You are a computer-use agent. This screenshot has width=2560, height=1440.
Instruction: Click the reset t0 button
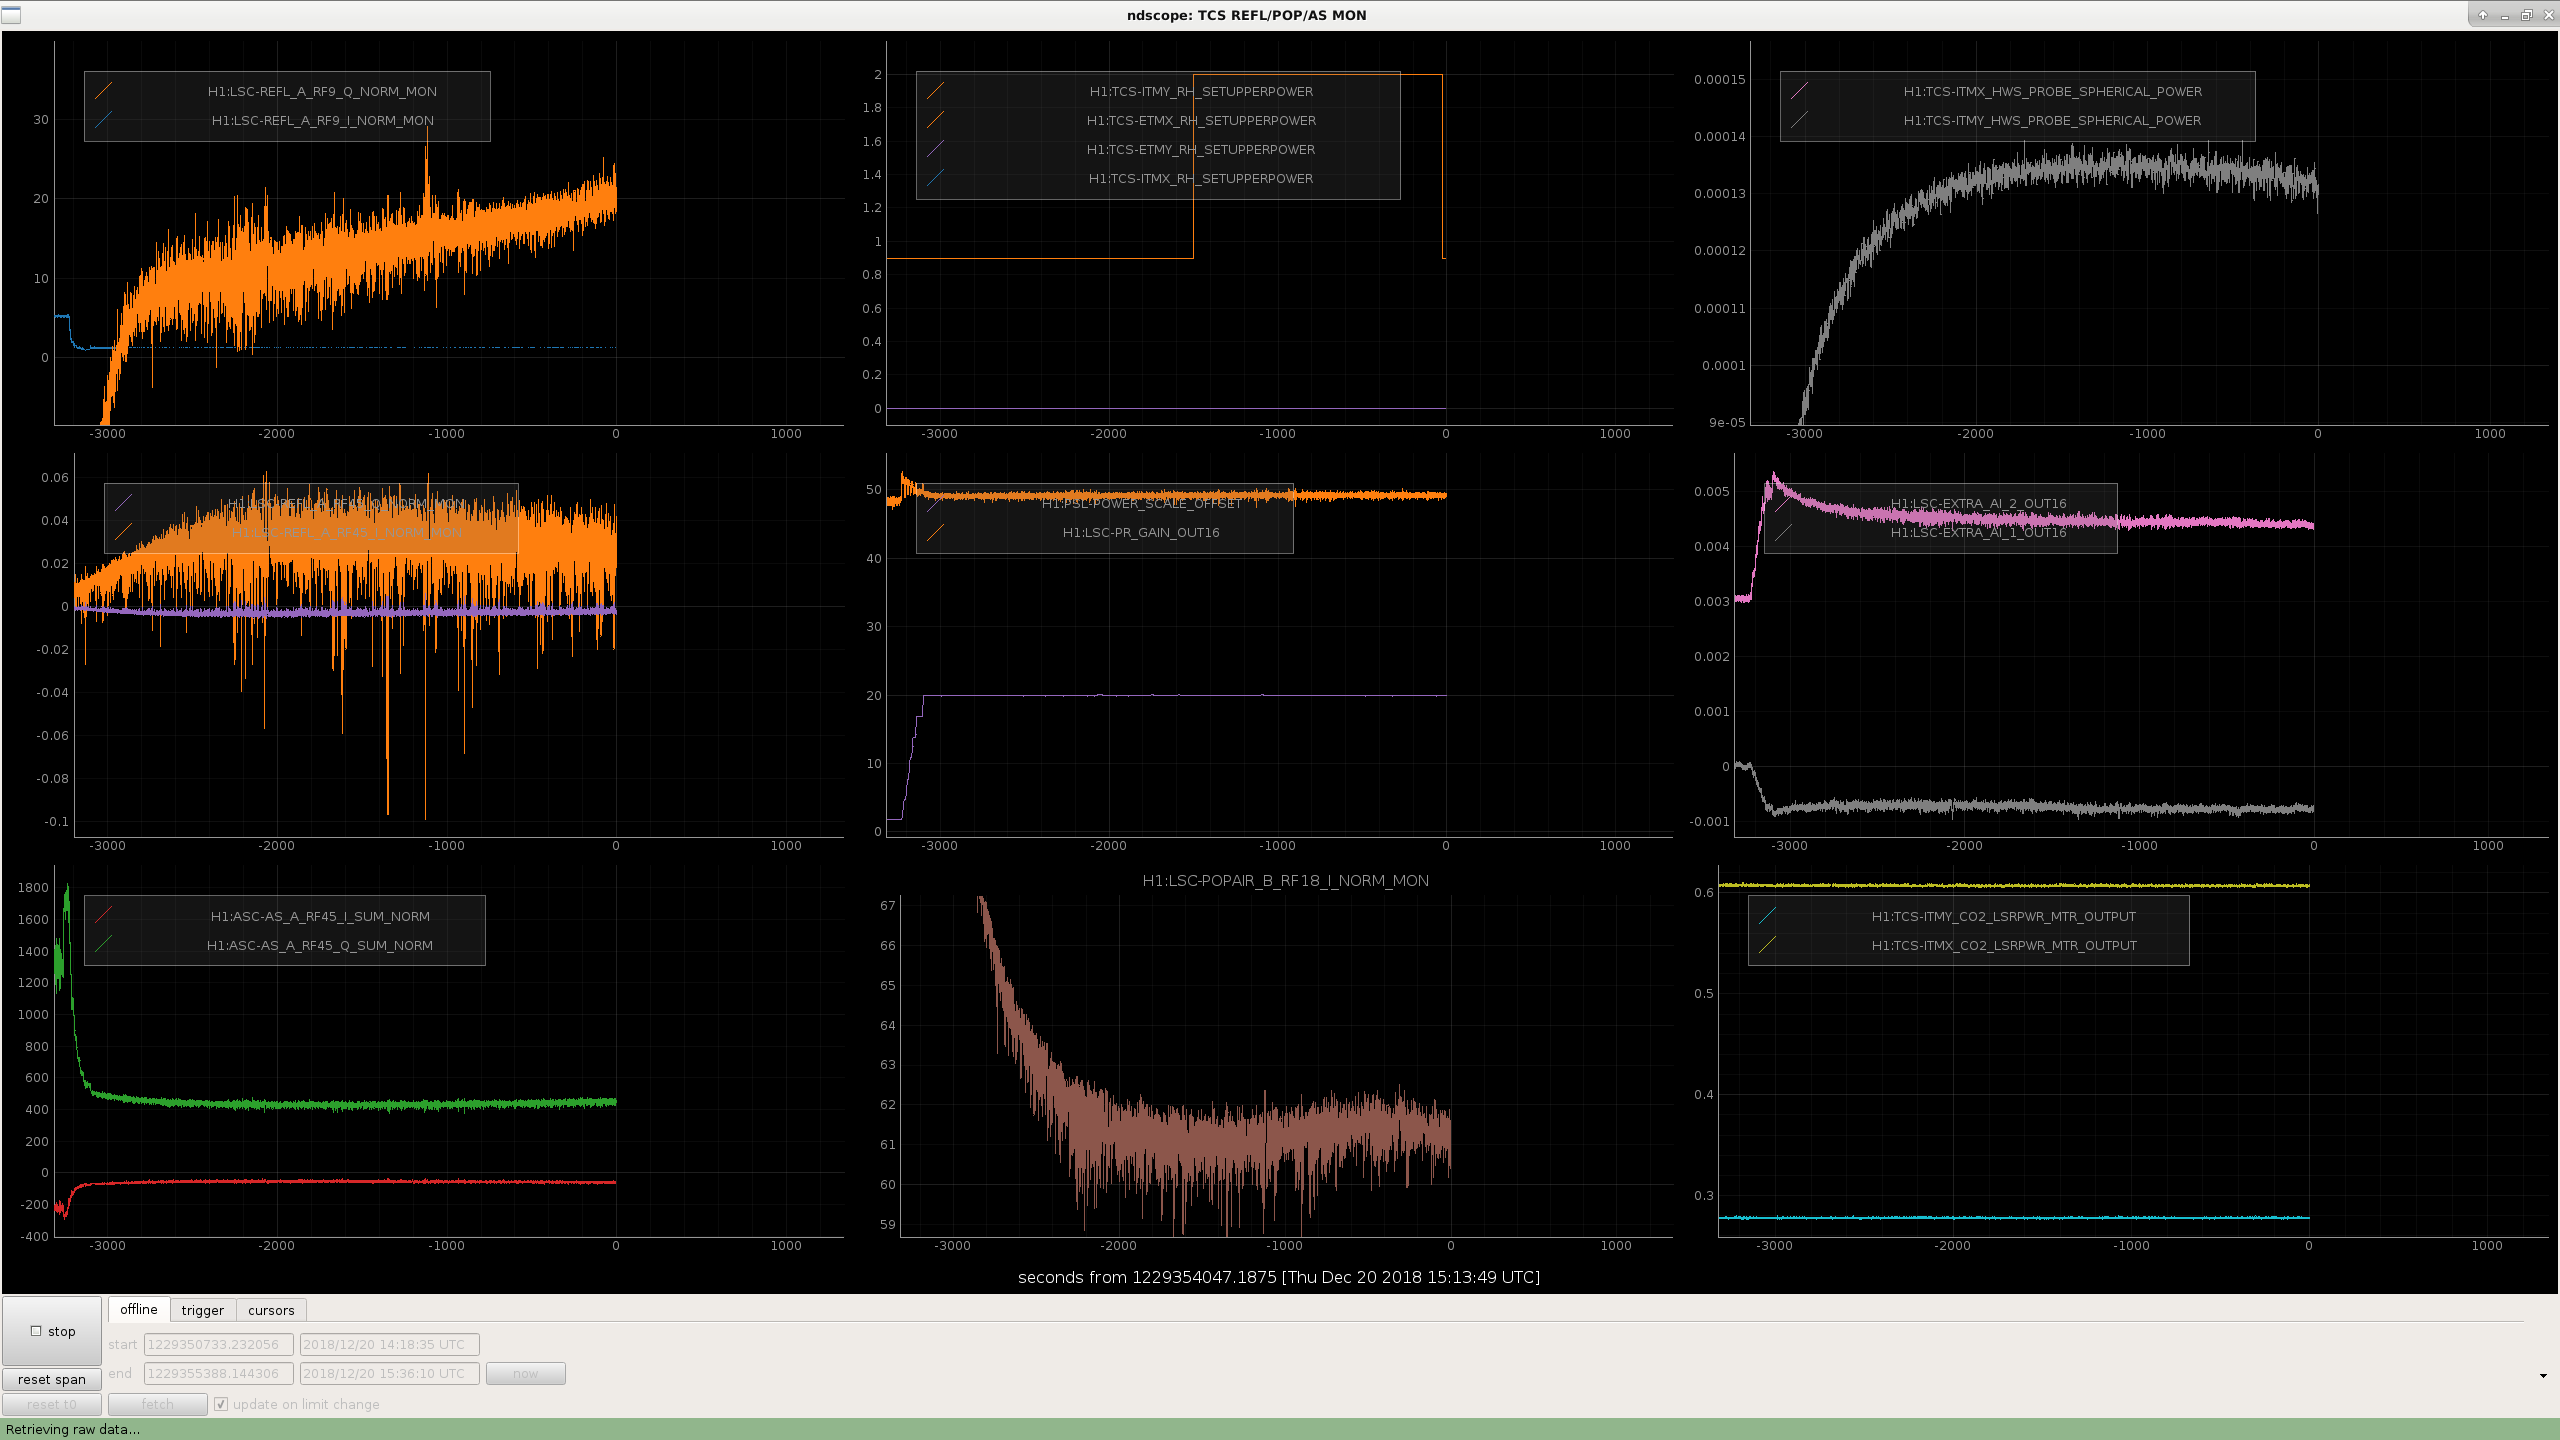point(52,1404)
